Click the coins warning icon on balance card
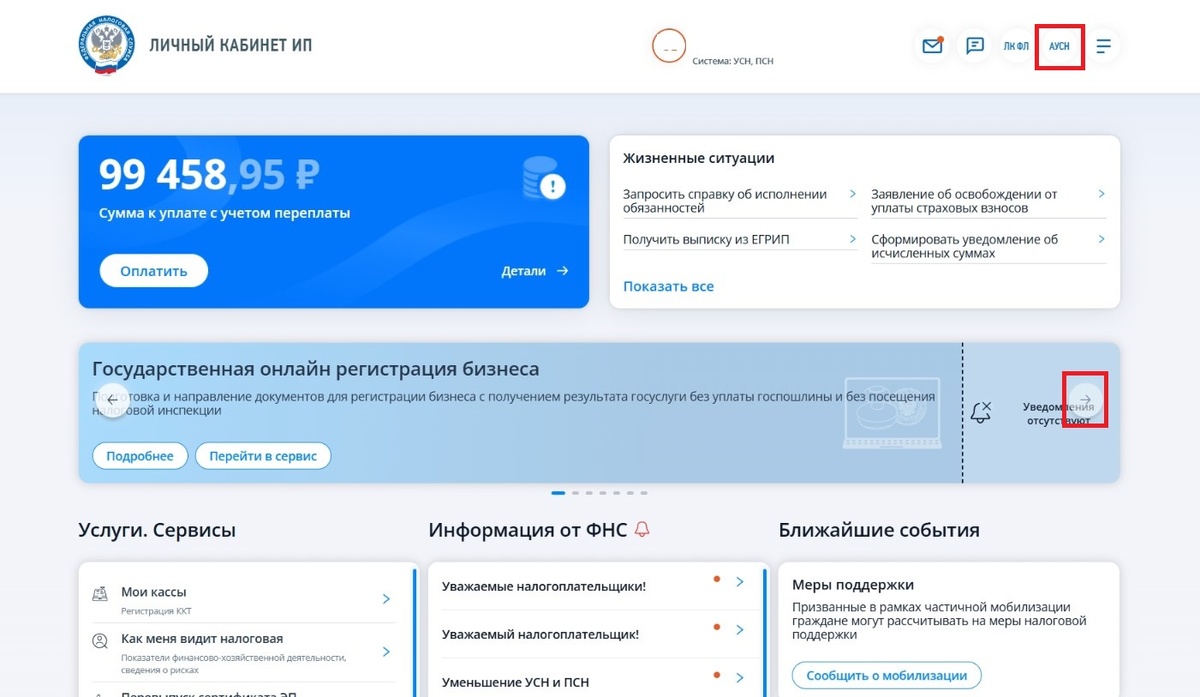The image size is (1200, 697). pos(544,180)
